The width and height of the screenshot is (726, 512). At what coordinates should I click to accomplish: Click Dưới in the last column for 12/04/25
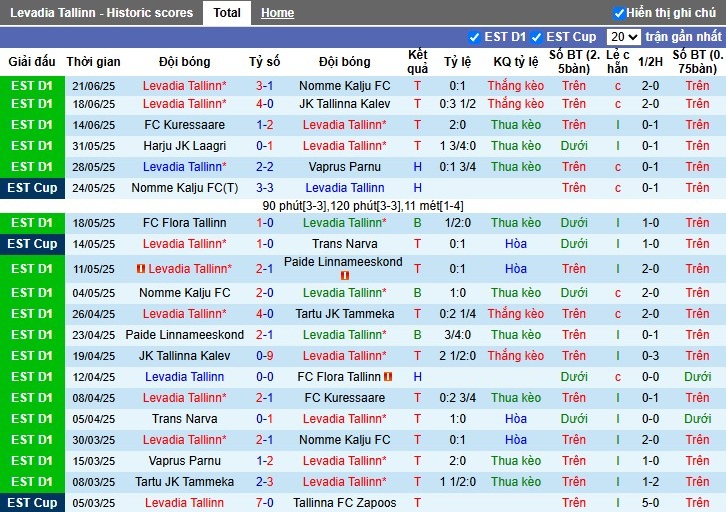[697, 377]
